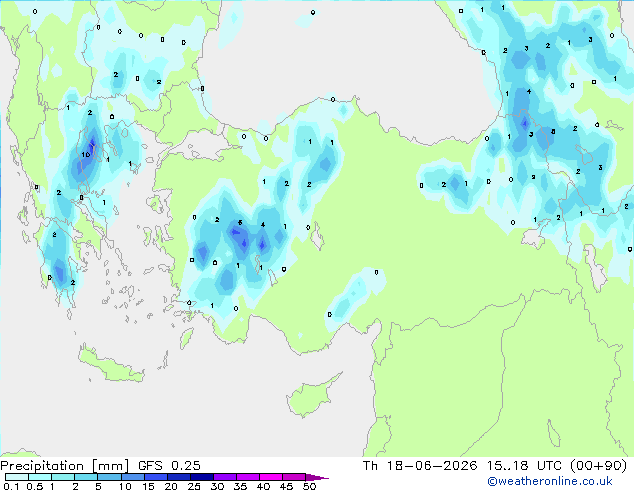Click the 'GFS 0.25' model label

tap(169, 466)
